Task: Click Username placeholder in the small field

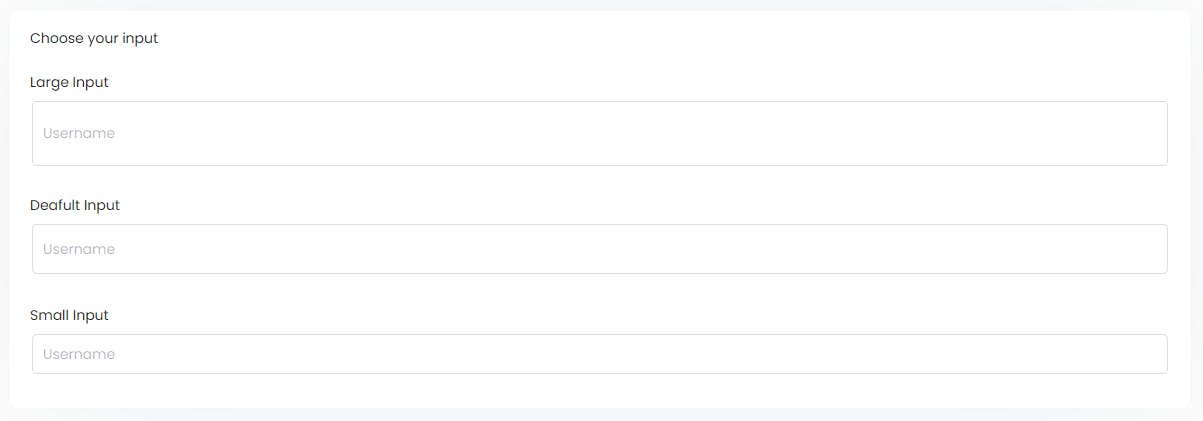Action: pyautogui.click(x=79, y=354)
